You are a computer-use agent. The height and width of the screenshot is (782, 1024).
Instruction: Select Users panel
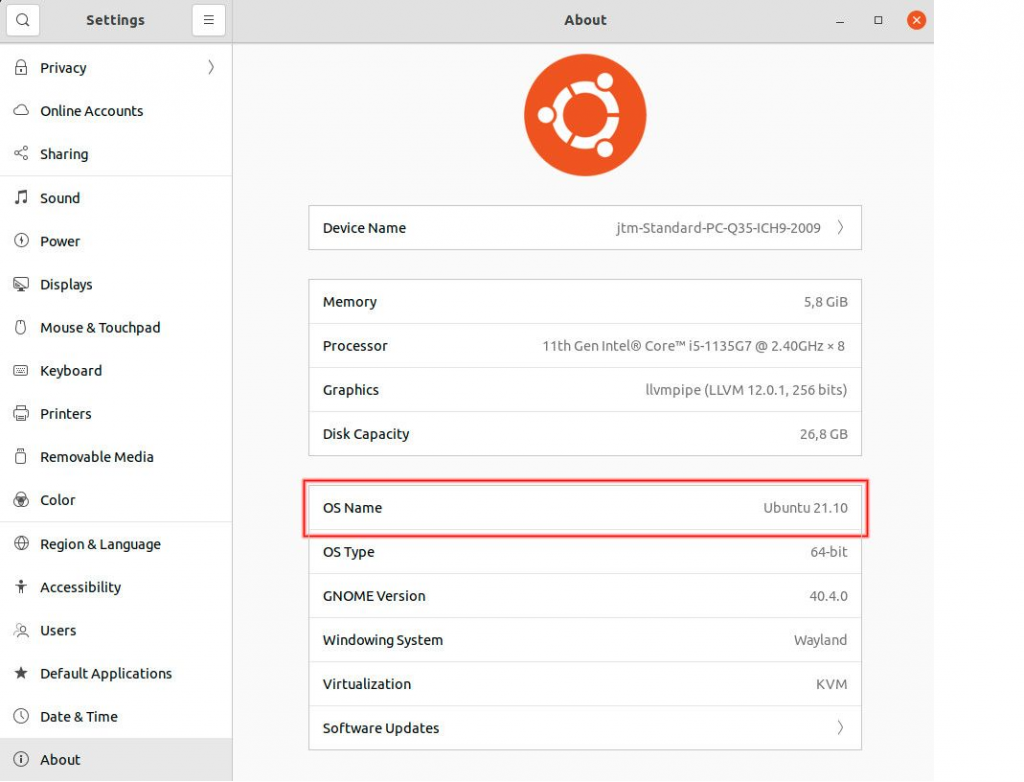pyautogui.click(x=116, y=630)
